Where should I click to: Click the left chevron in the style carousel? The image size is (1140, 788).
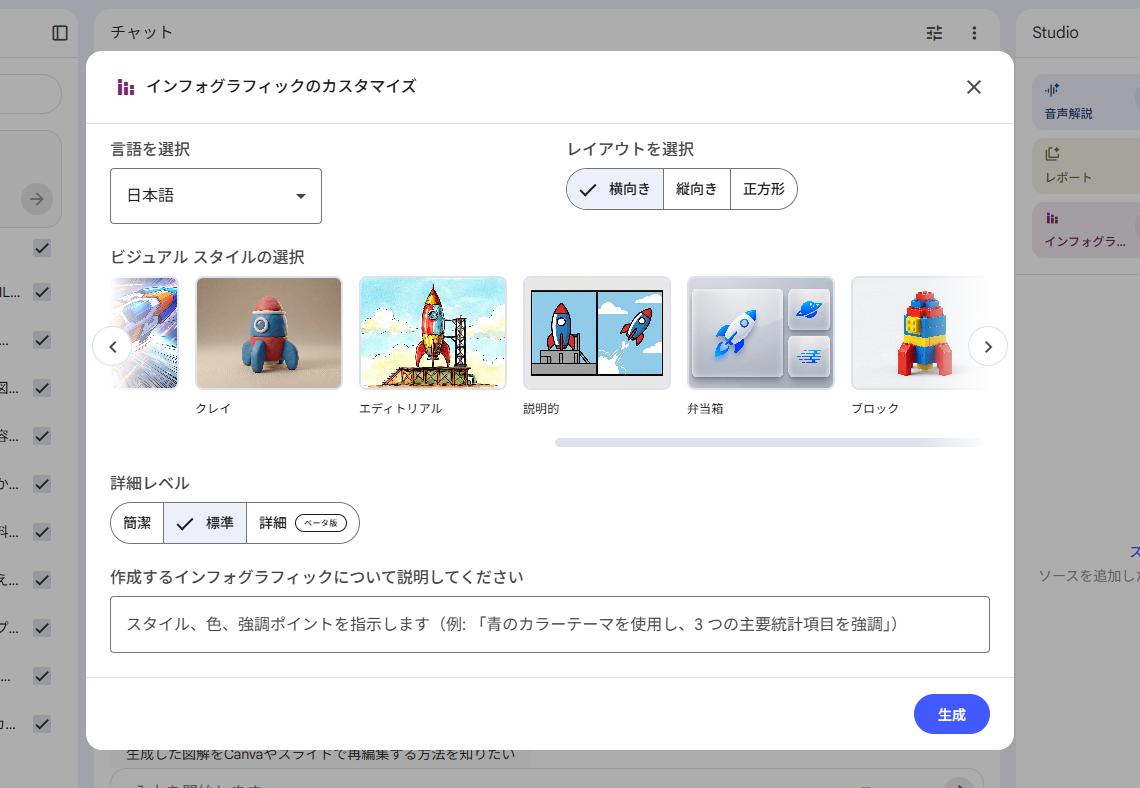point(113,346)
